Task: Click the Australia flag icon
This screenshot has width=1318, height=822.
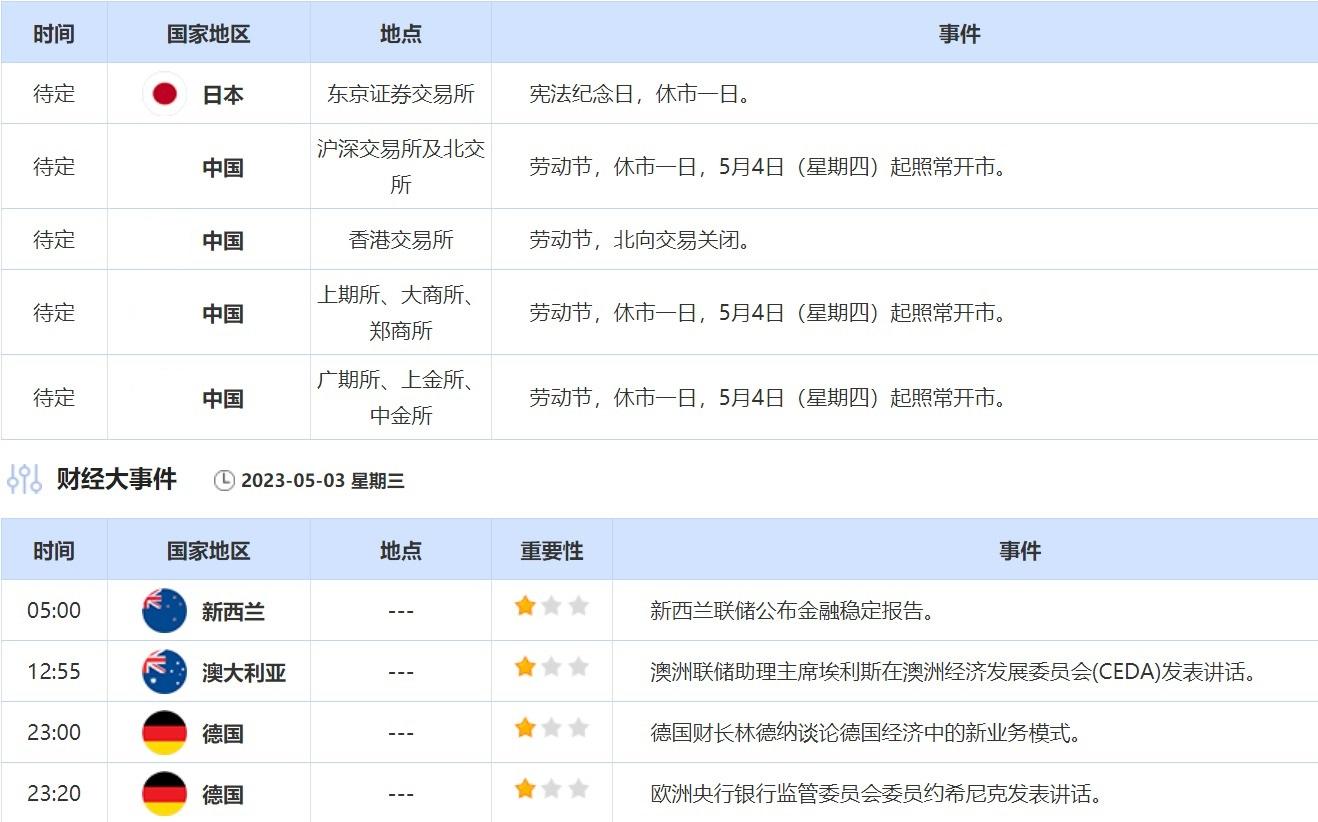Action: click(x=163, y=672)
